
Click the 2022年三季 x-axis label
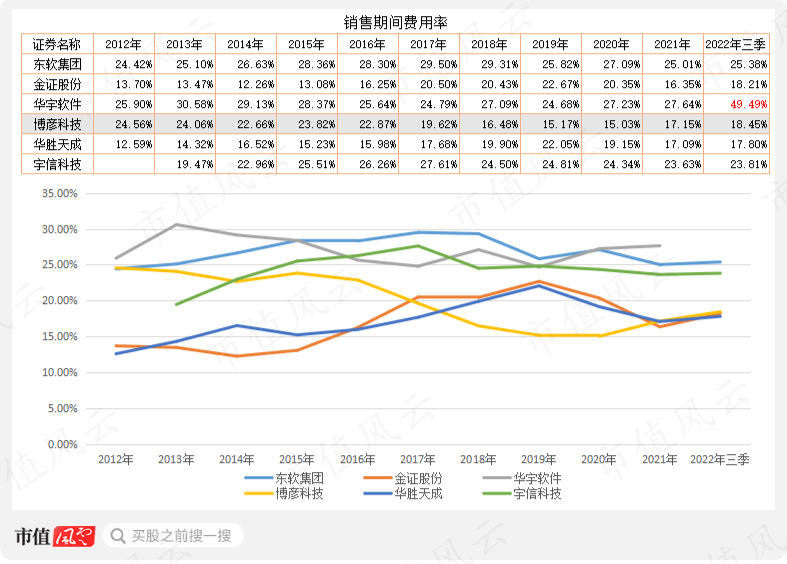tap(720, 459)
